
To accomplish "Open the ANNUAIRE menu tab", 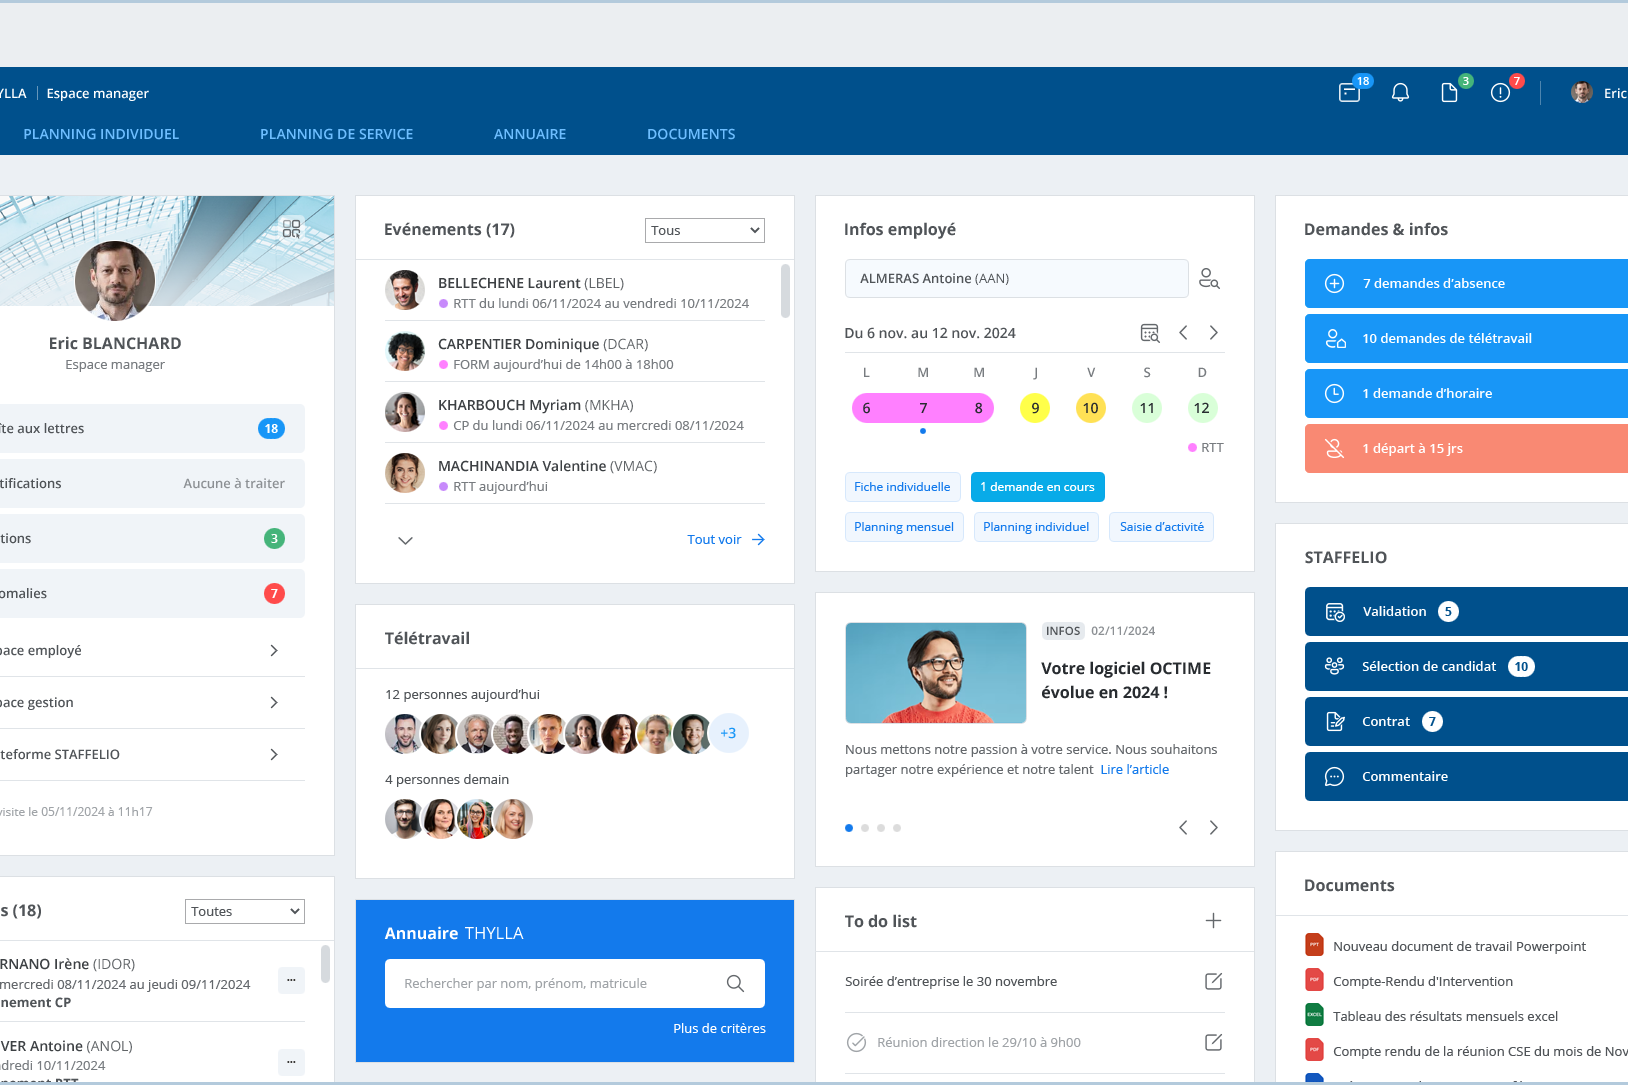I will pos(530,134).
